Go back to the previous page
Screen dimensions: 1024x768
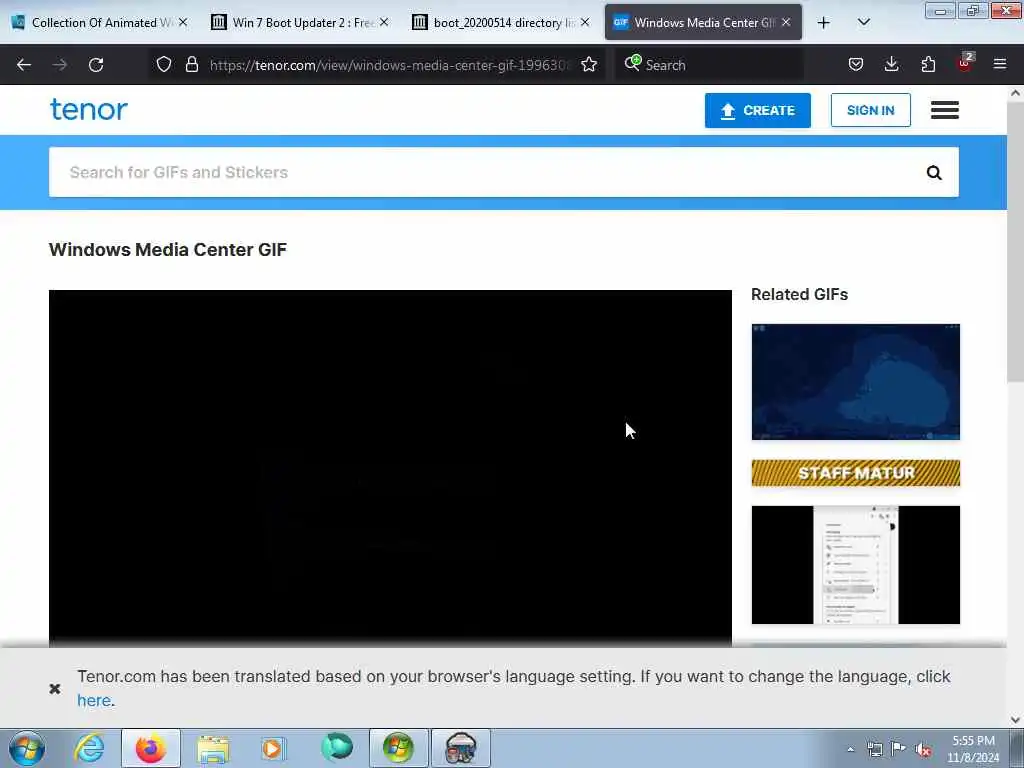(24, 65)
